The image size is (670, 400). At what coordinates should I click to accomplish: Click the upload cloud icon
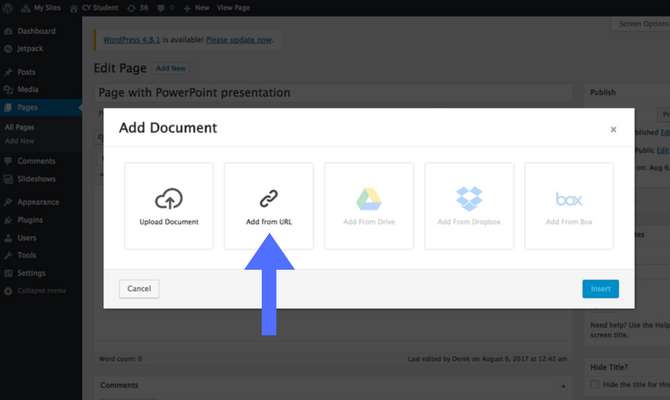point(169,199)
